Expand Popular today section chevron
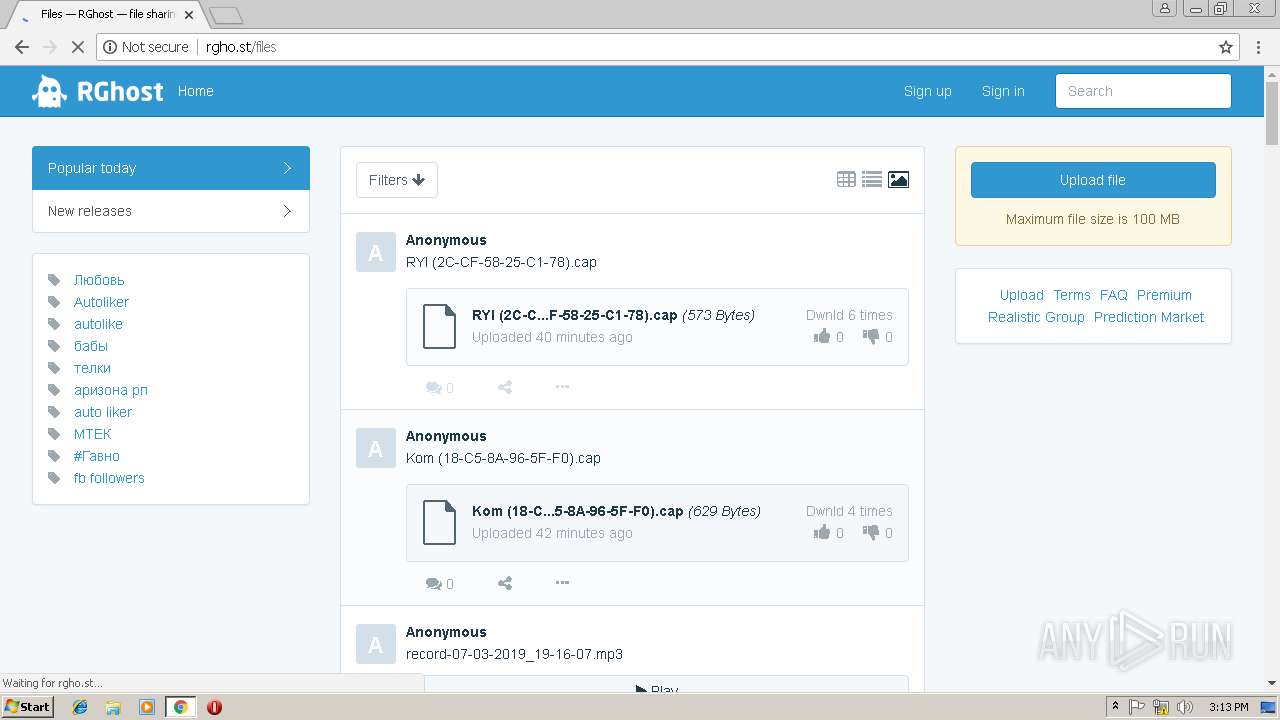 tap(287, 168)
